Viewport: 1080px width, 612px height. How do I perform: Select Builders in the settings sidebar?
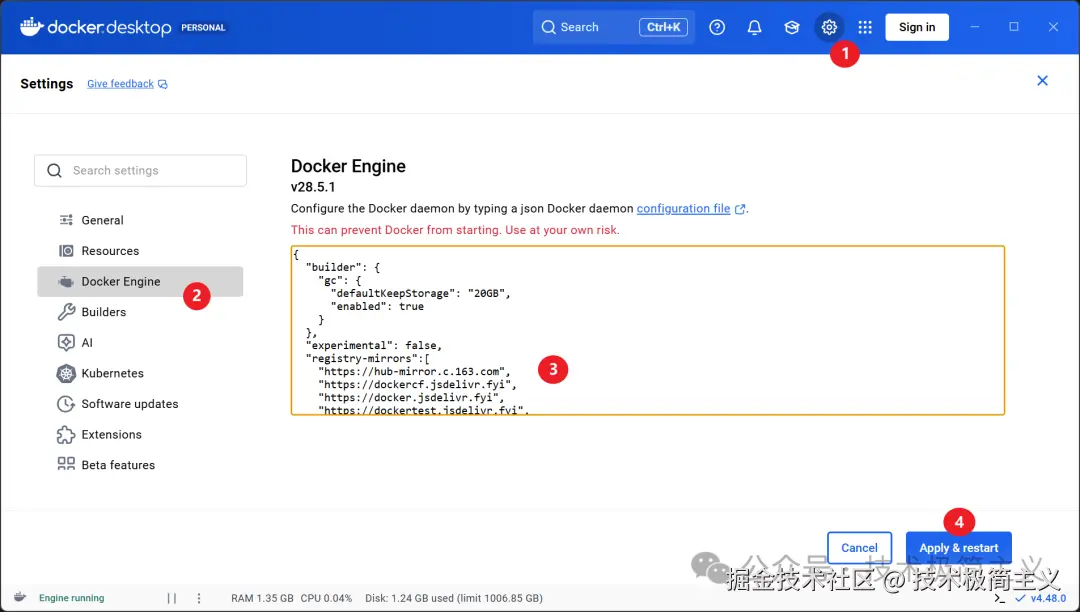(140, 312)
